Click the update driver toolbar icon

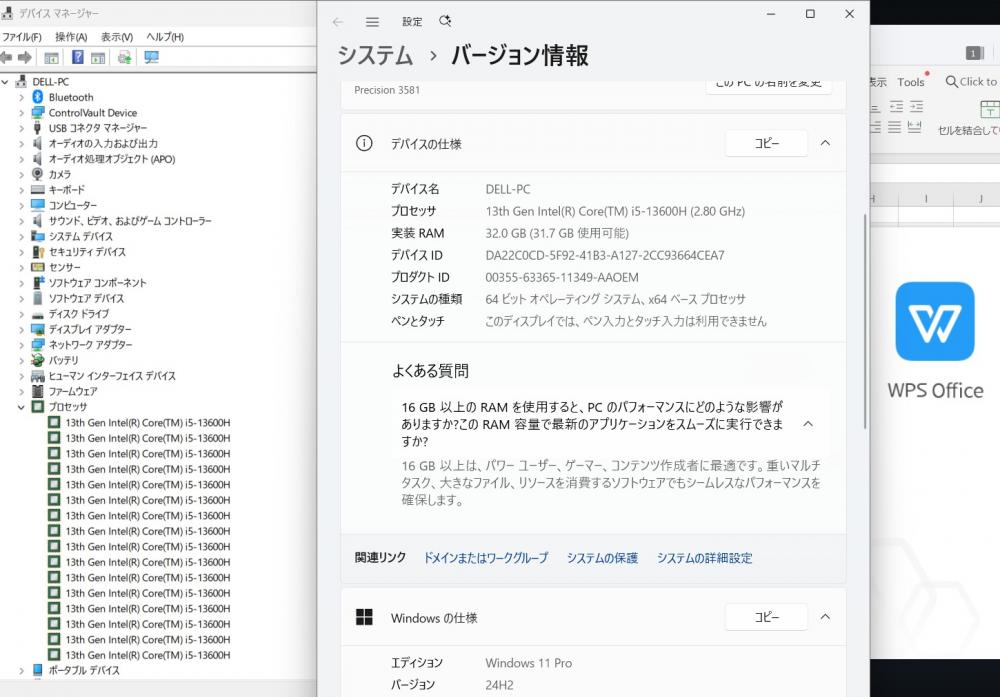pyautogui.click(x=124, y=57)
